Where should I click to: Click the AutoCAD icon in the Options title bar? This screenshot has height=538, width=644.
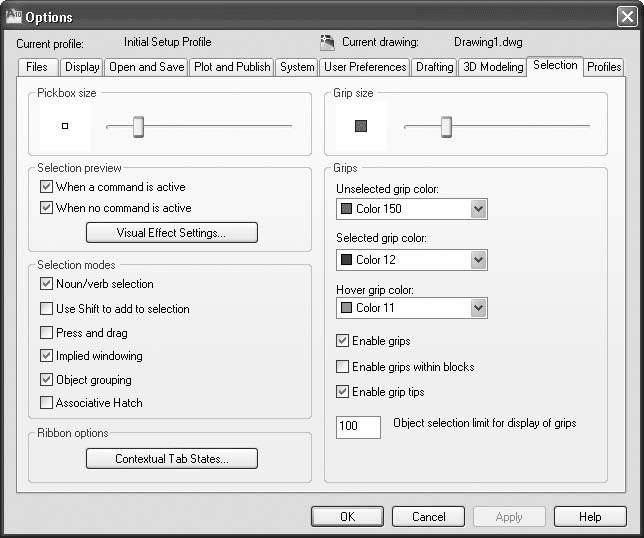pos(14,17)
